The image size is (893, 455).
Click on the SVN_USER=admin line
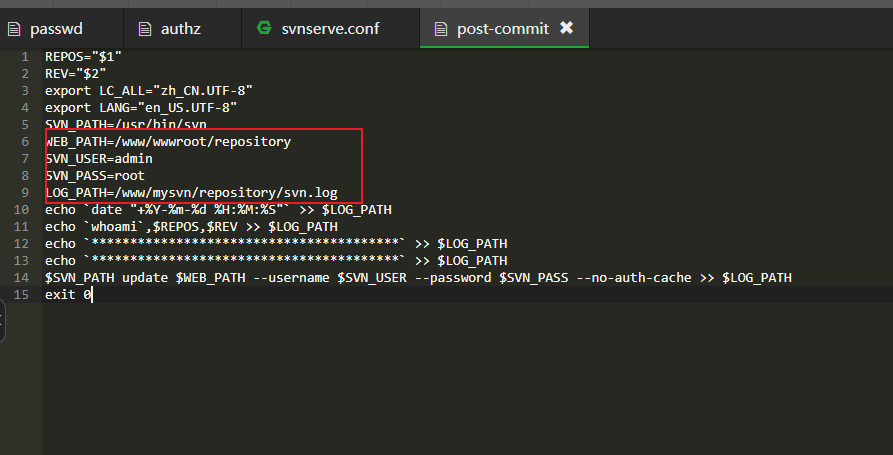point(99,159)
